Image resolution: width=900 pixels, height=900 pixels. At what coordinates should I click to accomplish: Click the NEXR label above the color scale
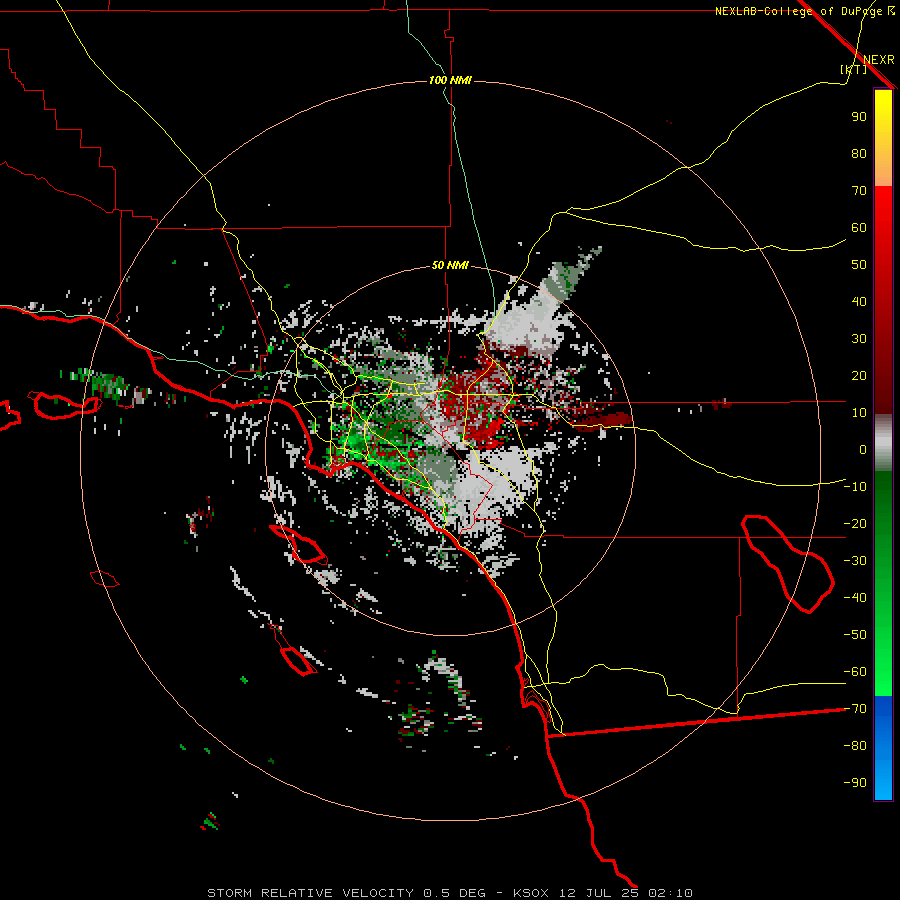[x=879, y=60]
